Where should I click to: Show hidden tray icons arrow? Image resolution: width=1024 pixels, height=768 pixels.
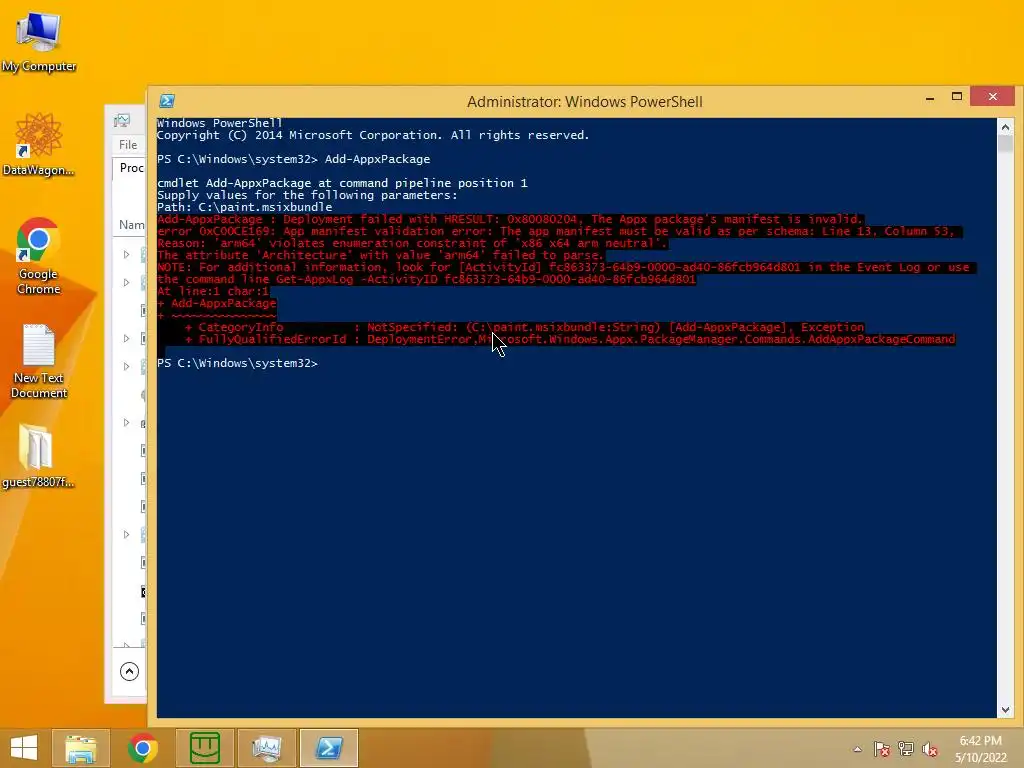857,749
